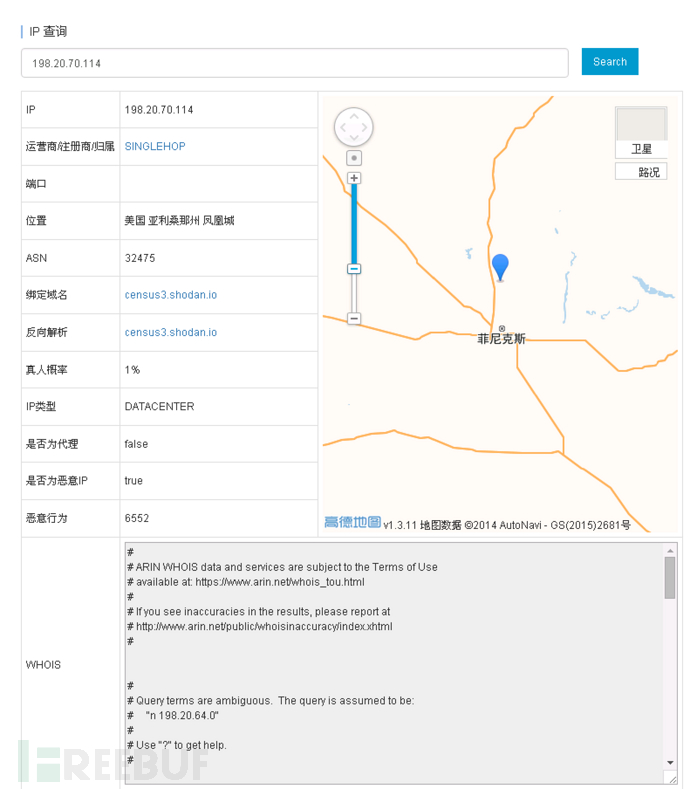Click the 是否为代理 value false
Viewport: 690px width, 789px height.
point(136,444)
